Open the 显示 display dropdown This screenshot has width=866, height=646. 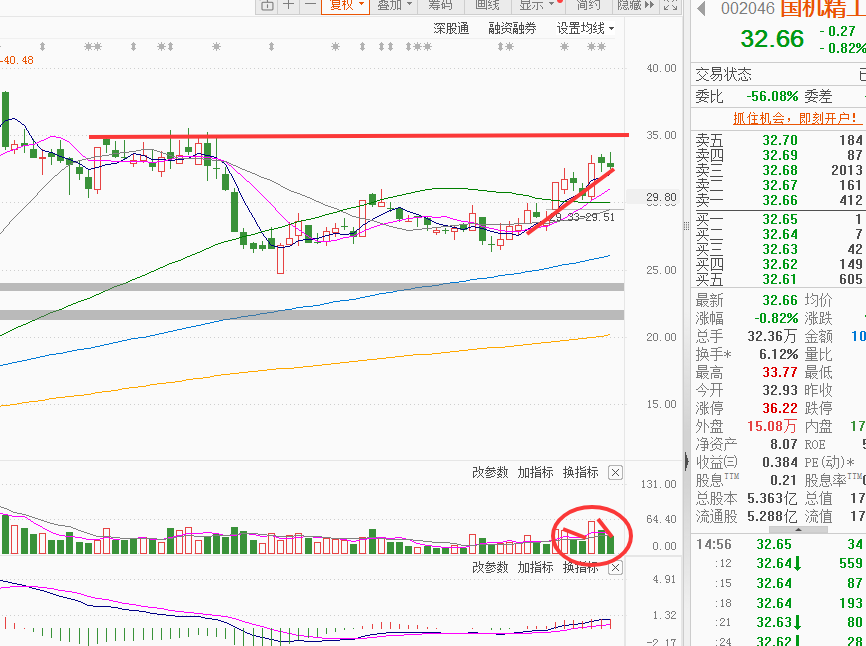(x=537, y=6)
